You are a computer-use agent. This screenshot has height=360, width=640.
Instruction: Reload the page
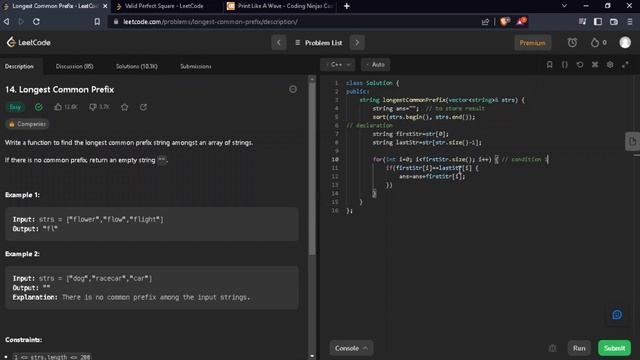pos(36,22)
